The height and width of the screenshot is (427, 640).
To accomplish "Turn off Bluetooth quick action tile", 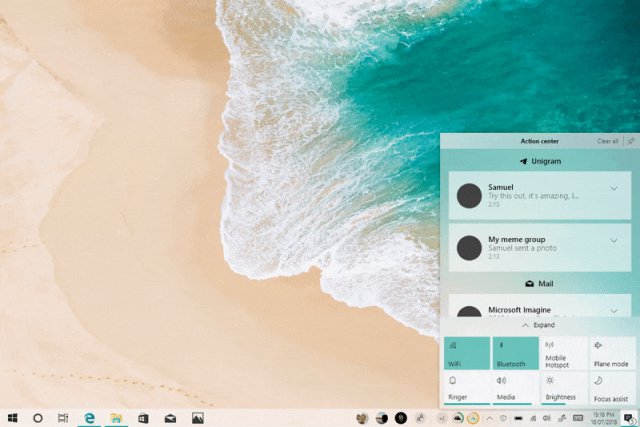I will pos(515,353).
